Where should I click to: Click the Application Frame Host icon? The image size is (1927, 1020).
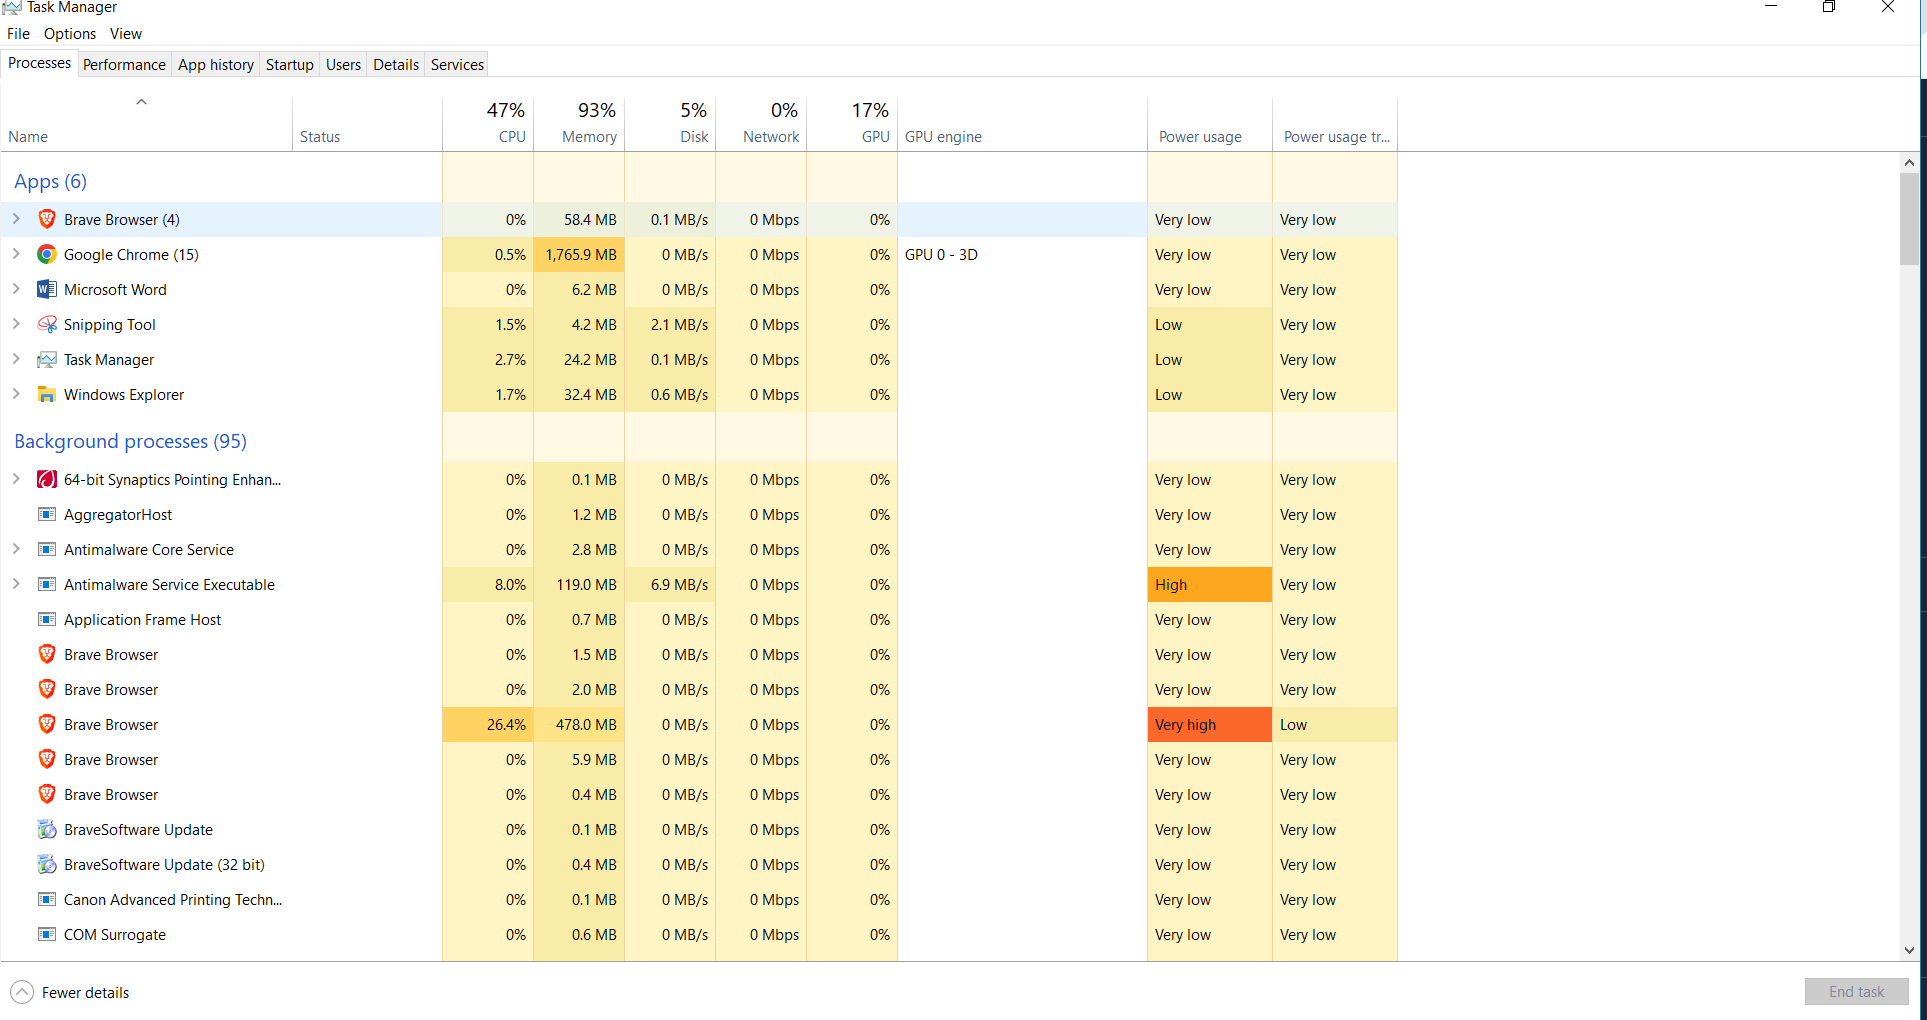click(x=47, y=619)
